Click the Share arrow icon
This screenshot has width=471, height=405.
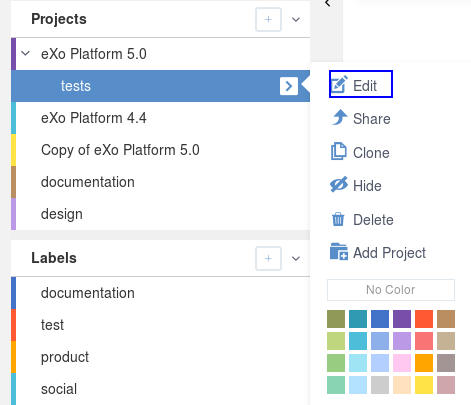[x=339, y=117]
